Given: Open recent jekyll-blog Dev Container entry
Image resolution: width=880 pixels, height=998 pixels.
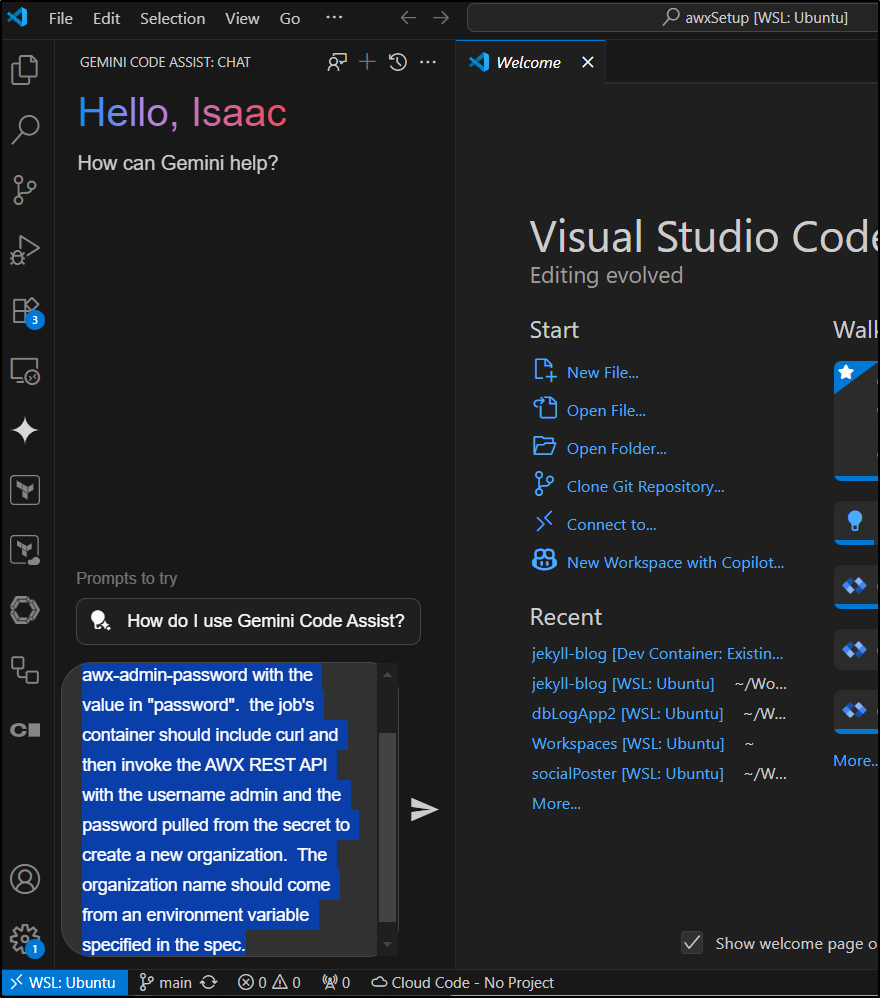Looking at the screenshot, I should pos(657,654).
